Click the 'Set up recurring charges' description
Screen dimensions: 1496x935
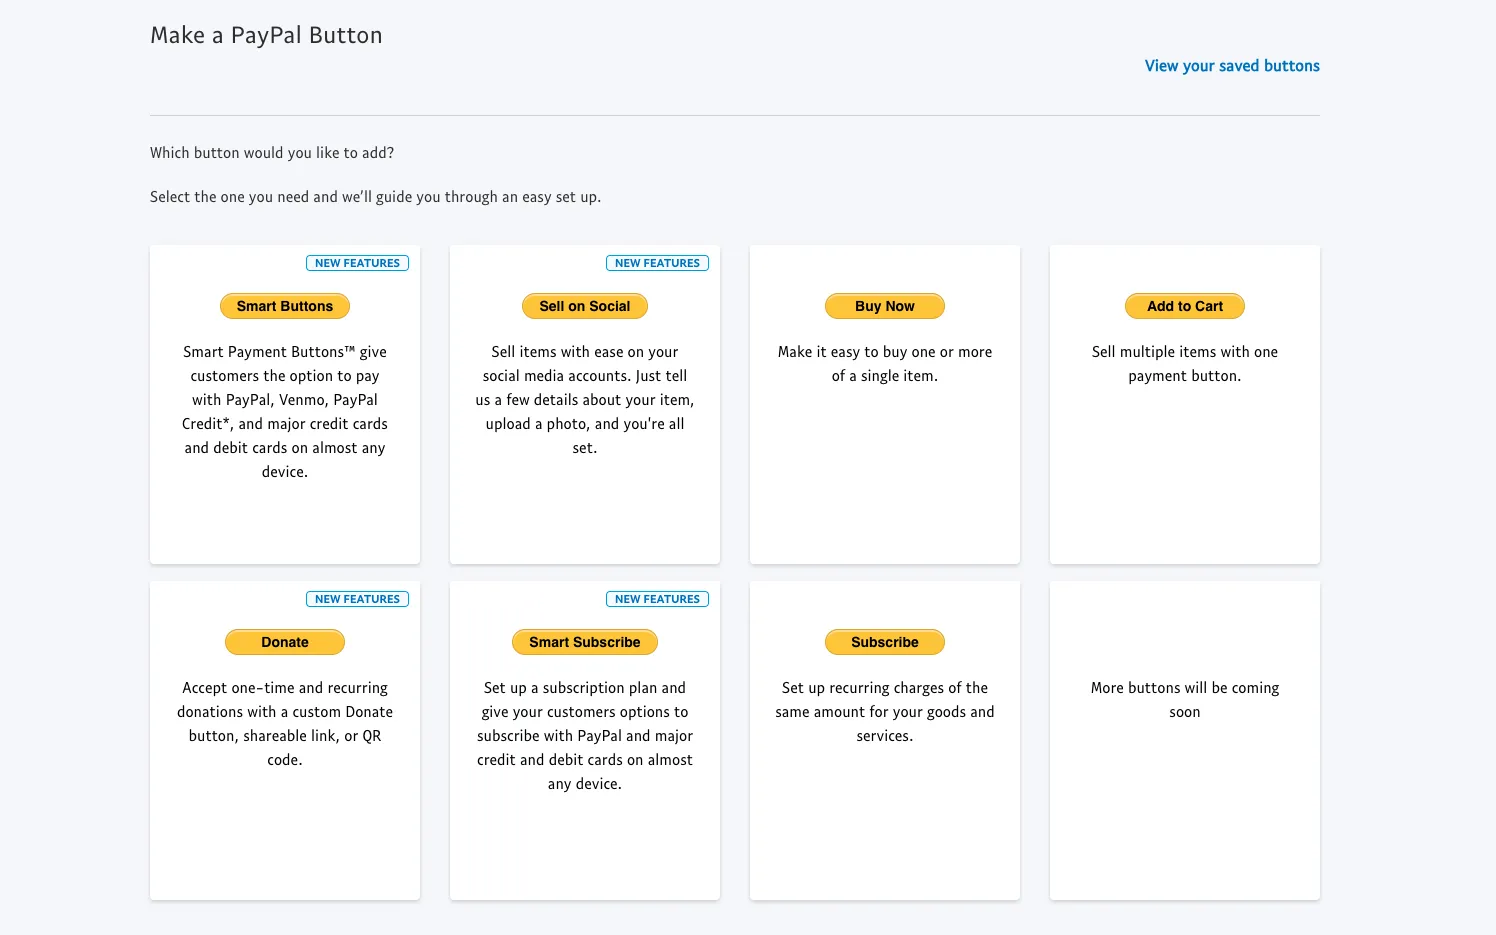885,712
